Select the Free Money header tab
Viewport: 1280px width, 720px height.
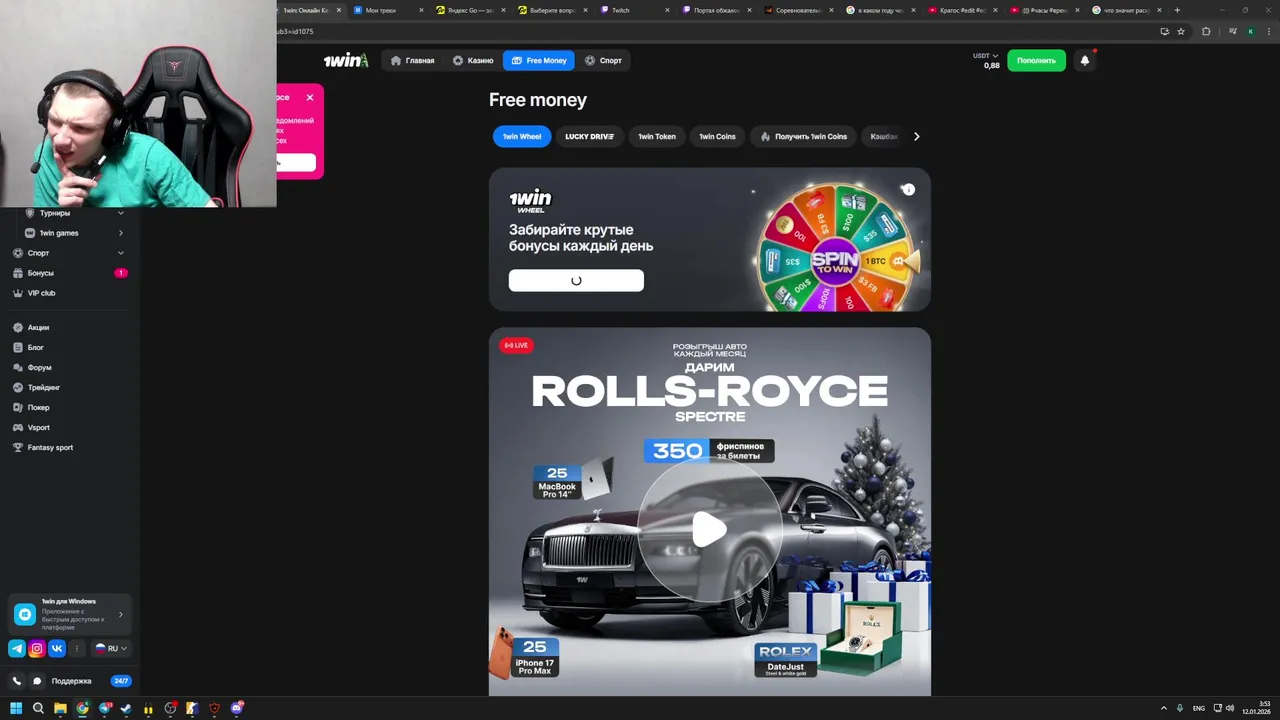click(539, 60)
